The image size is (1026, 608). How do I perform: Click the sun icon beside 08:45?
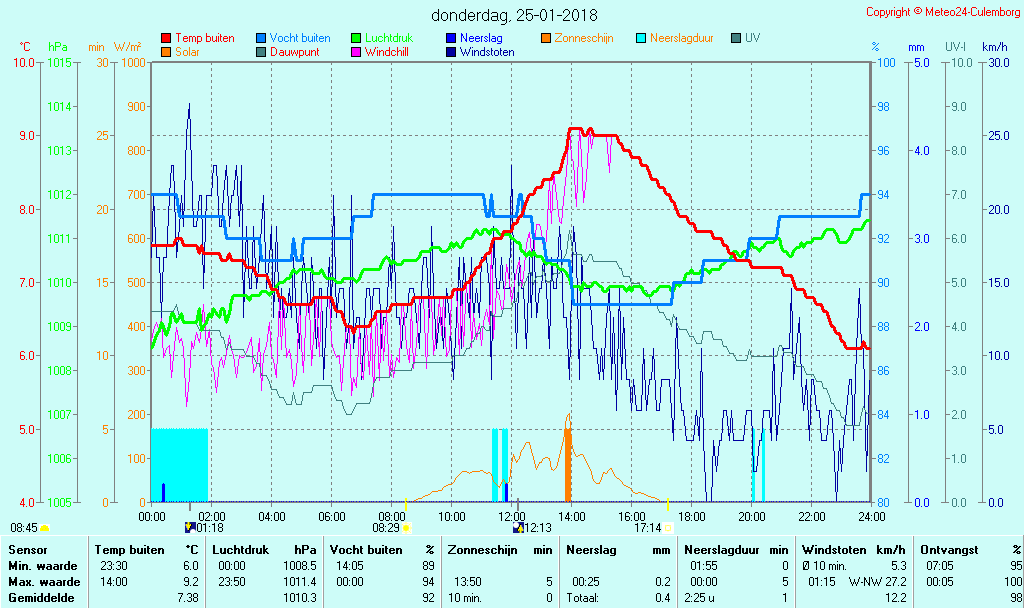45,527
